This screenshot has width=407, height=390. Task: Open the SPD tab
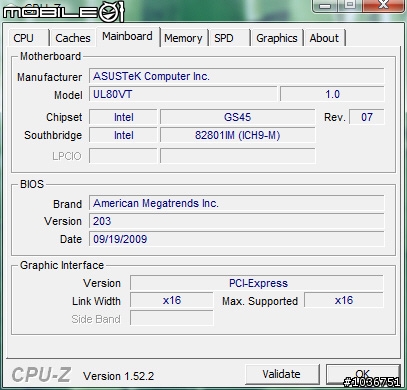(x=229, y=38)
